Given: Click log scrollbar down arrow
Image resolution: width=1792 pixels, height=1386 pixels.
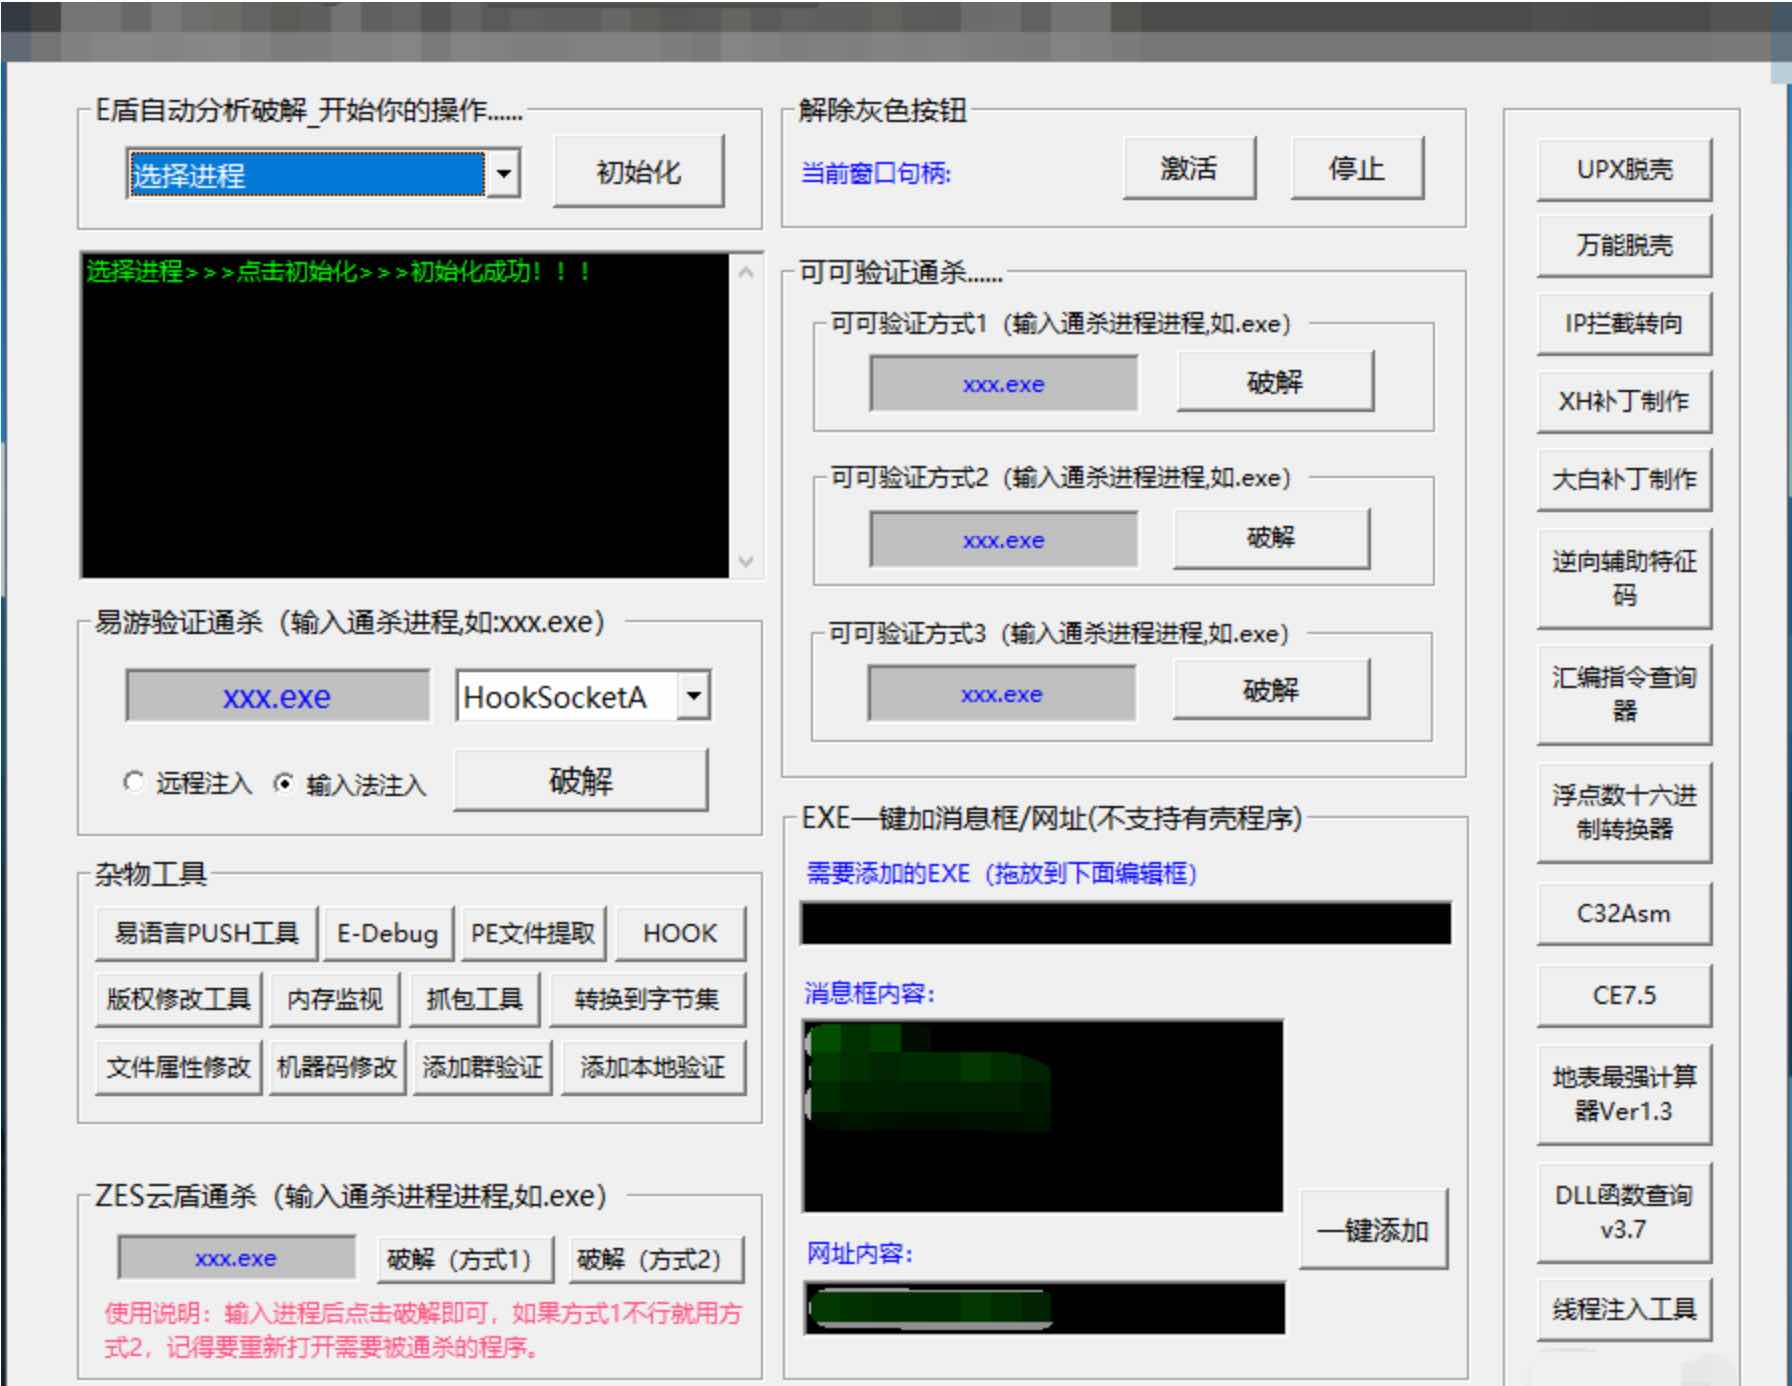Looking at the screenshot, I should (746, 561).
